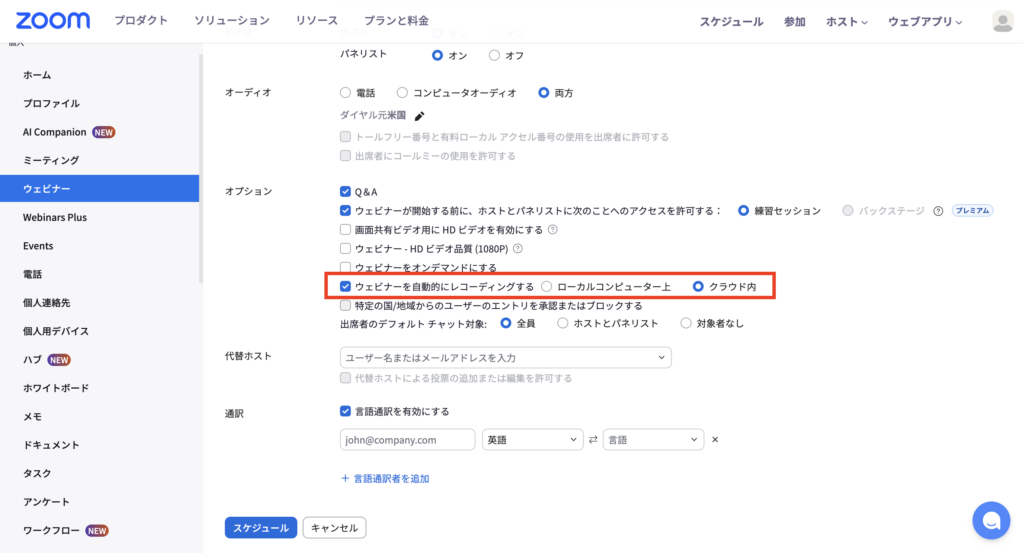
Task: Open the ホスト dropdown in header
Action: click(846, 22)
